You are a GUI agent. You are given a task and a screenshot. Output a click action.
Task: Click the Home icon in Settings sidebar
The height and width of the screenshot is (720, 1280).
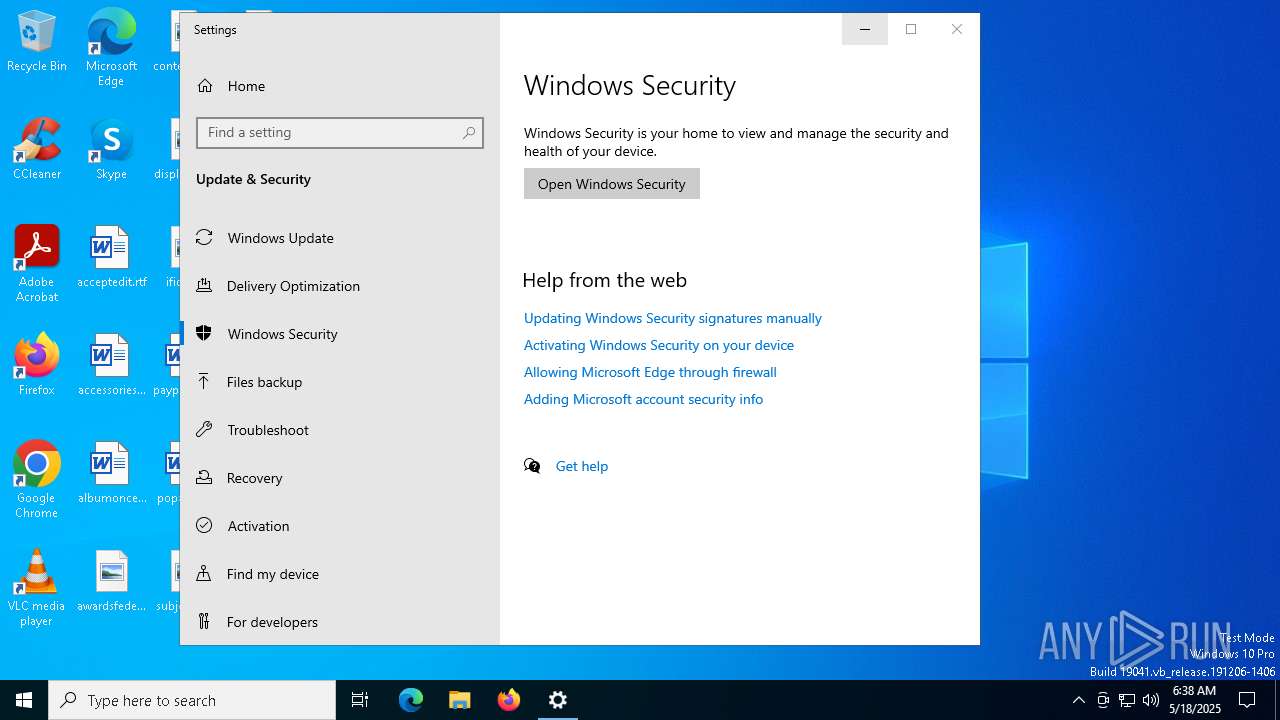[x=205, y=86]
